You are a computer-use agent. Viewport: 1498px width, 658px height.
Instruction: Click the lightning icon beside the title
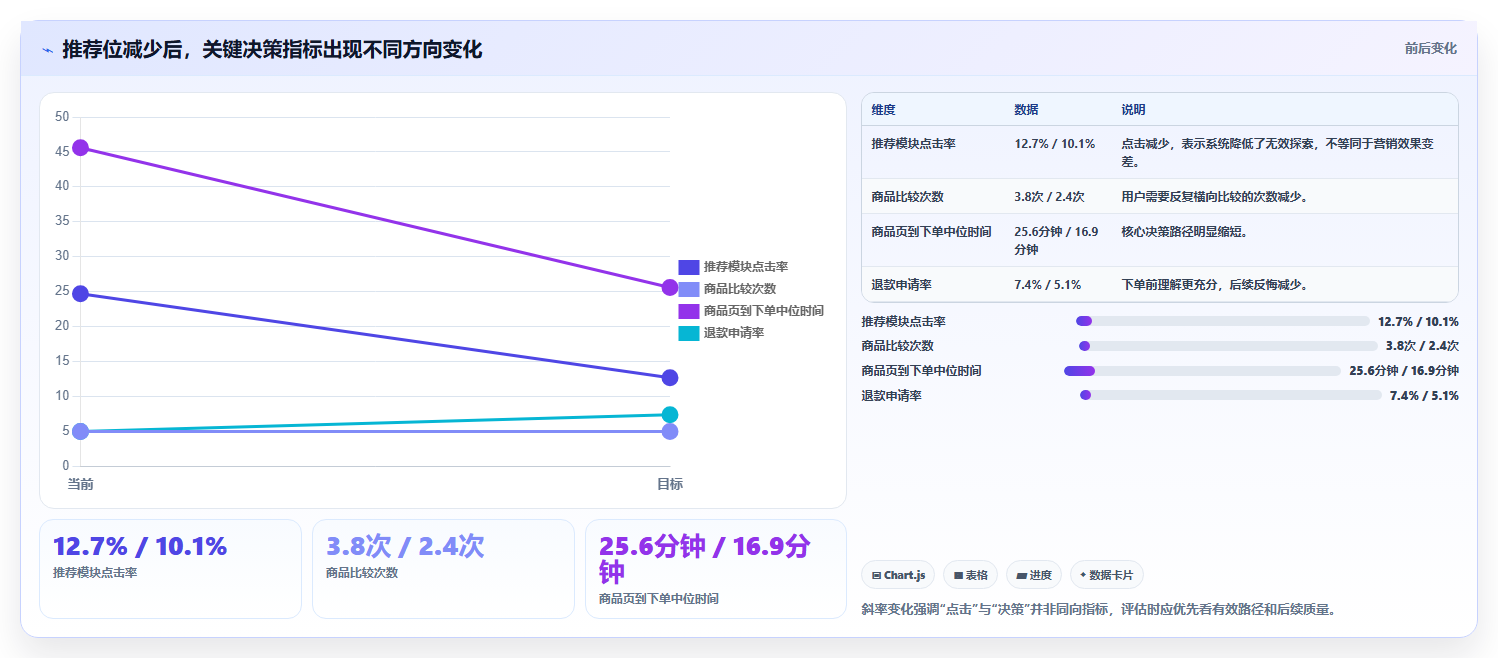coord(47,50)
